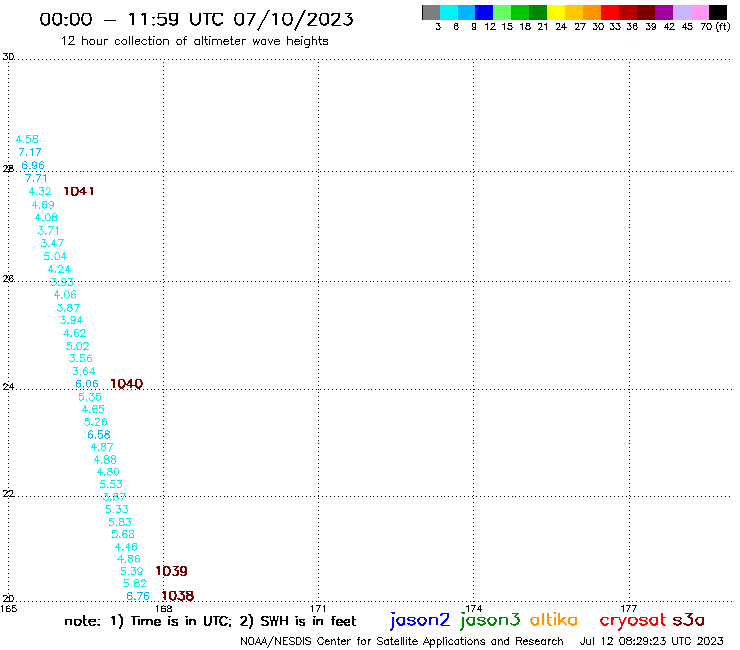Screen dimensions: 740x650
Task: Click the wave height value 4.65
Action: (93, 409)
